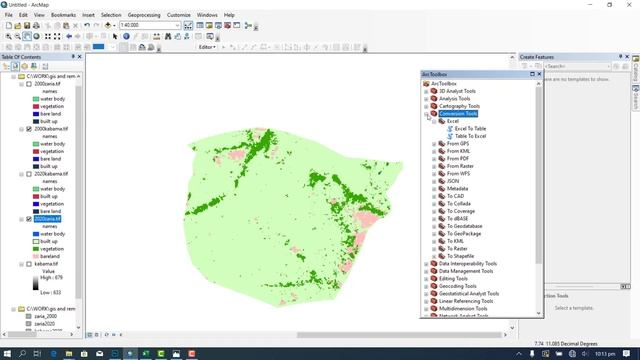Click the vegetation swatch under 2020zaria.tif

tap(36, 249)
